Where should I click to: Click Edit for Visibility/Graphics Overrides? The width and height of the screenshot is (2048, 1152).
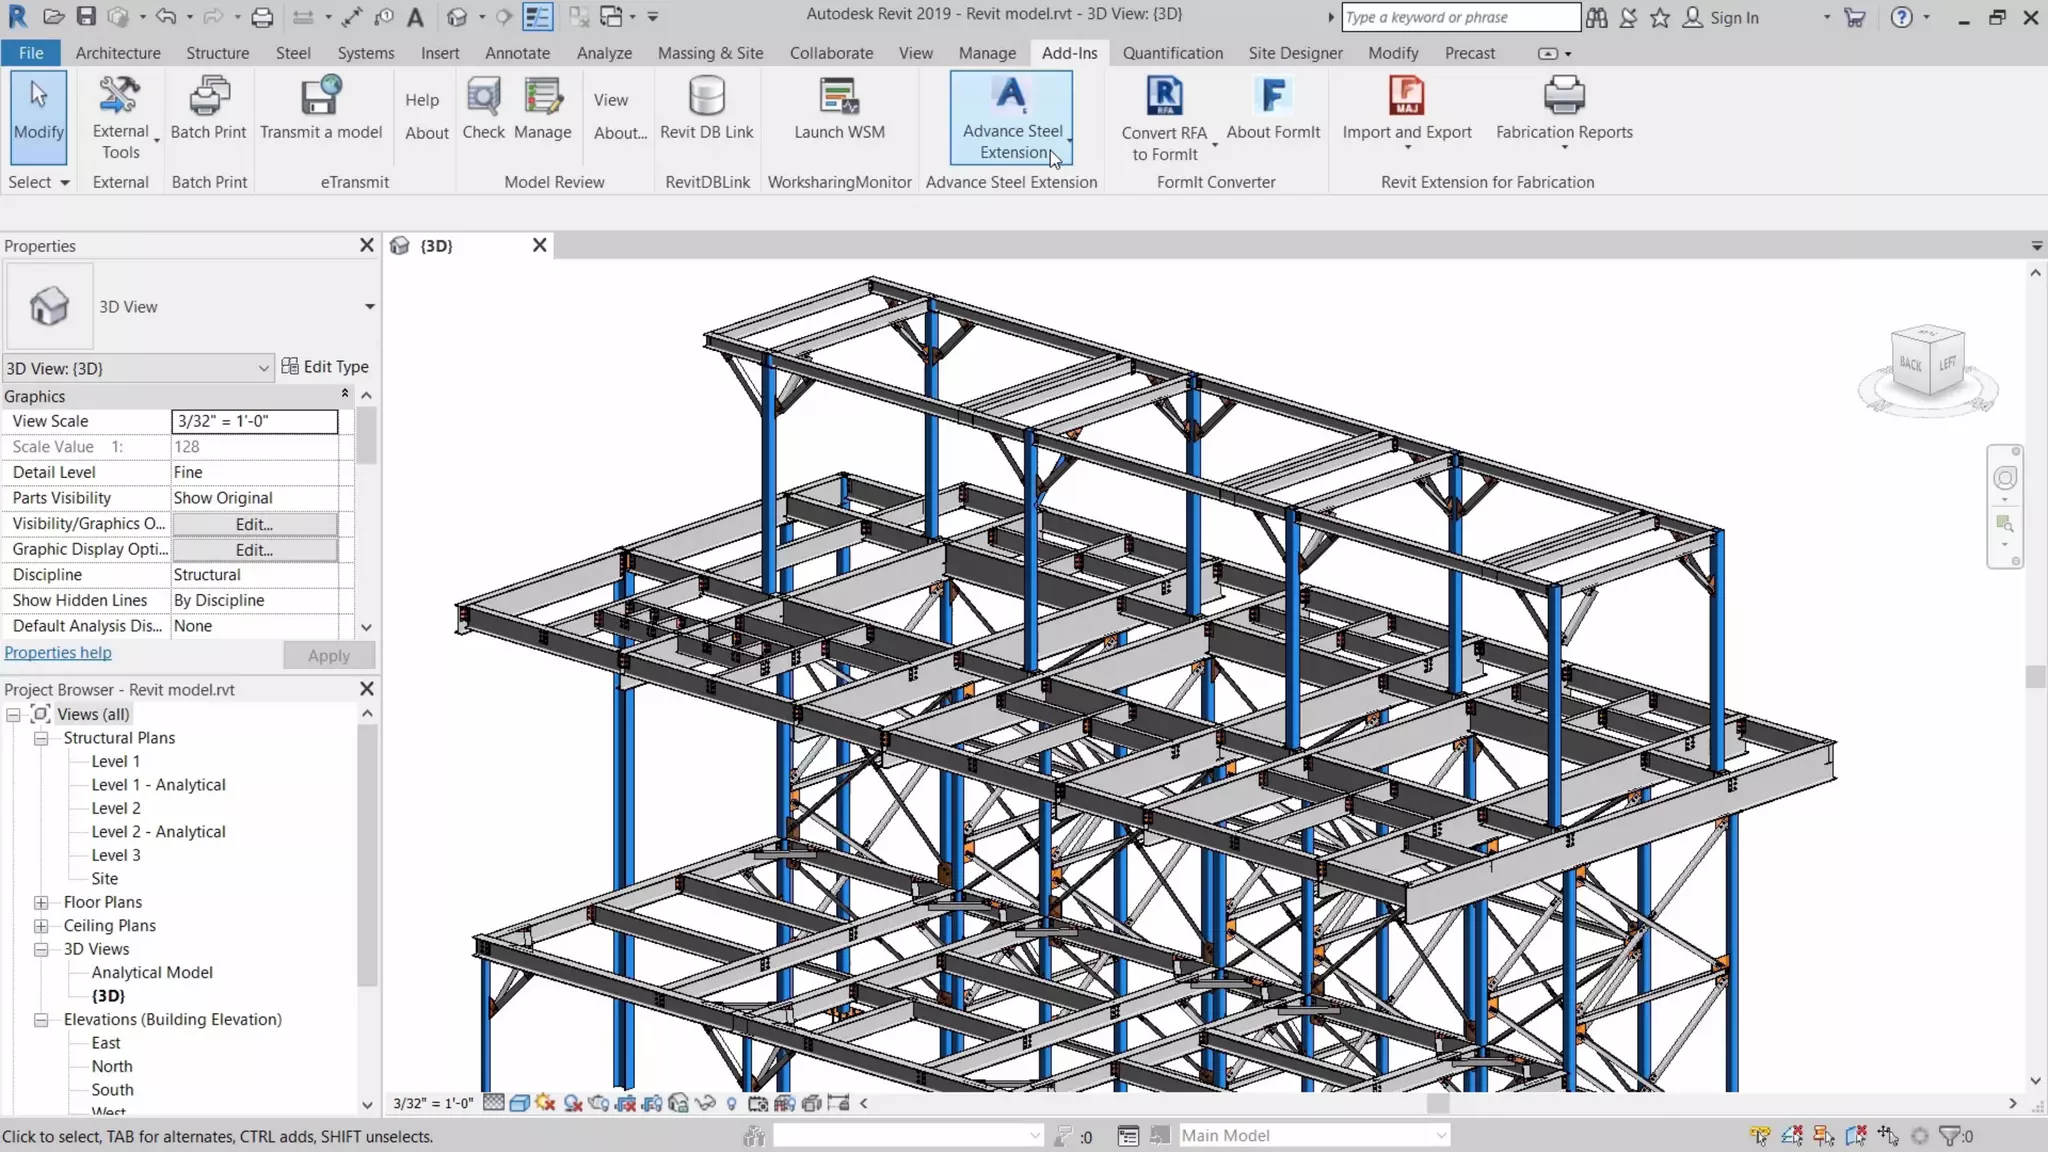254,524
